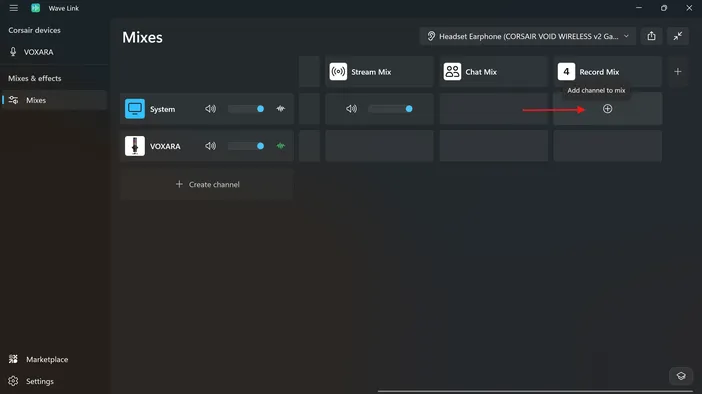Click the Chat Mix people icon
702x394 pixels.
452,72
